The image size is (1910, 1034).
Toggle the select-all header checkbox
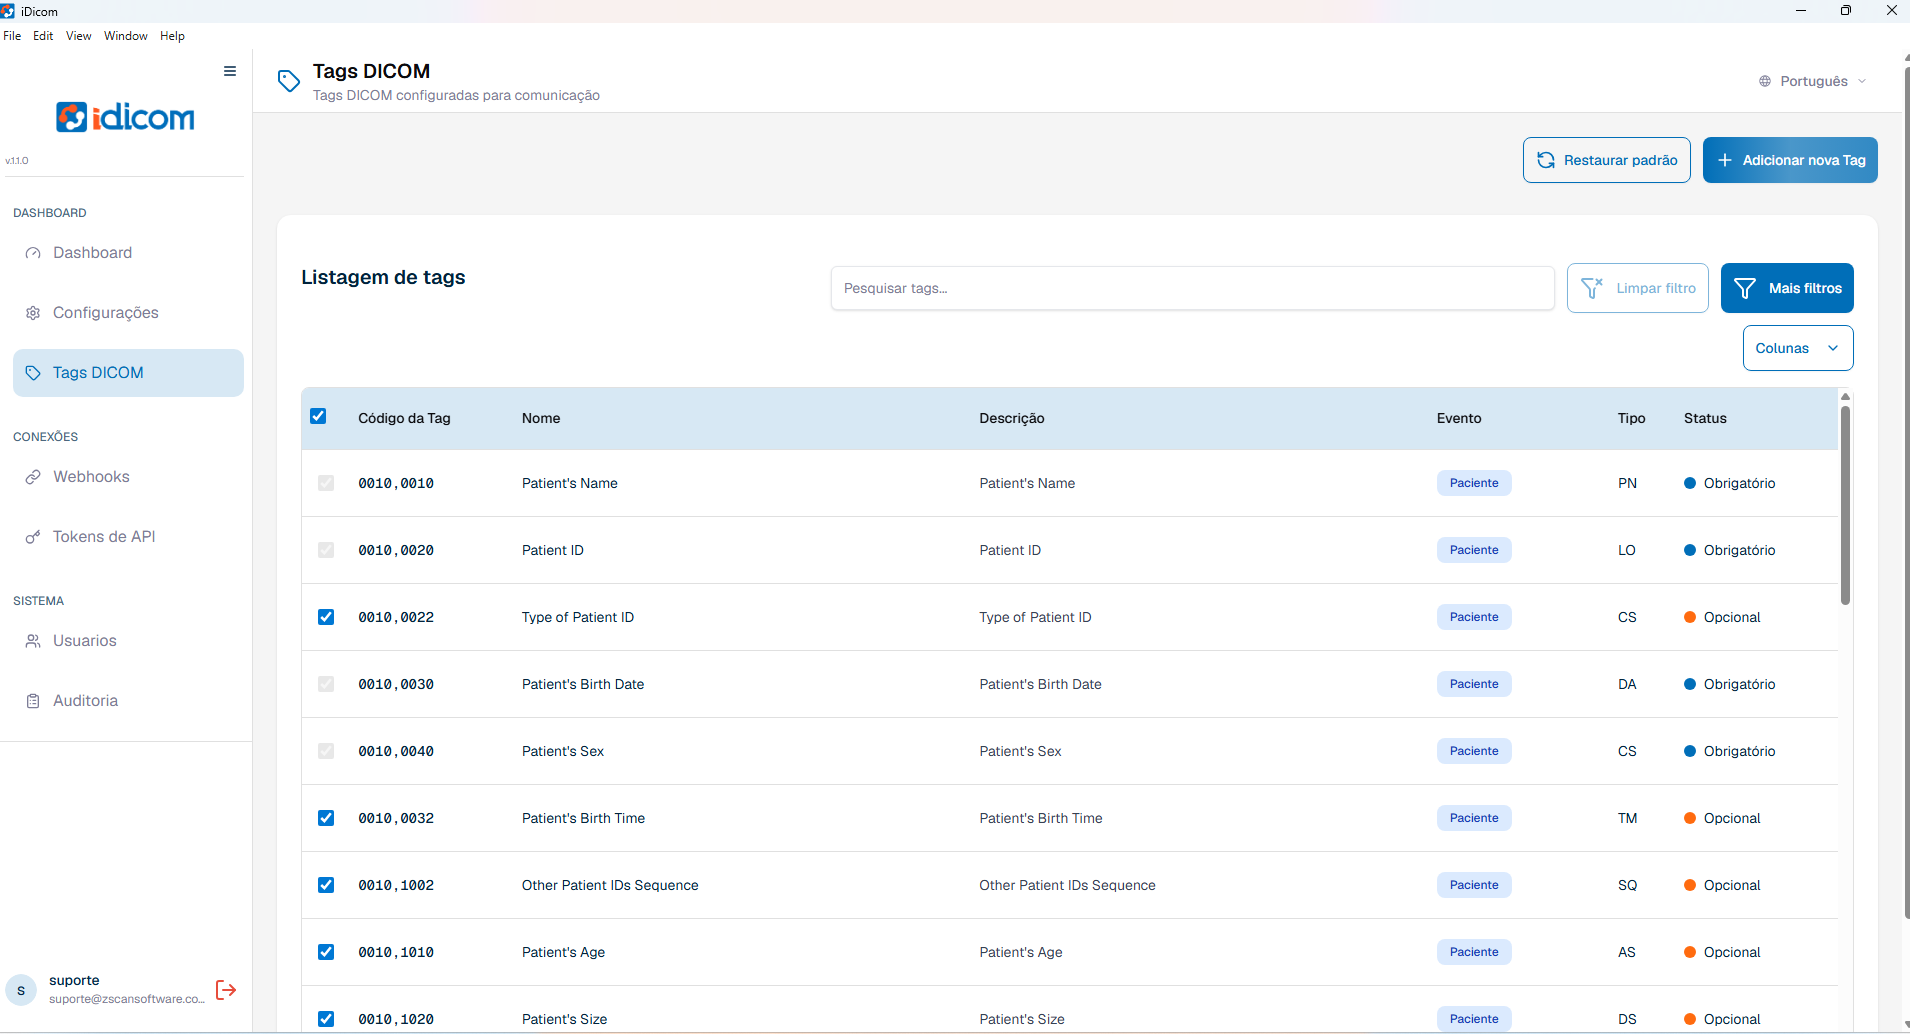tap(318, 416)
